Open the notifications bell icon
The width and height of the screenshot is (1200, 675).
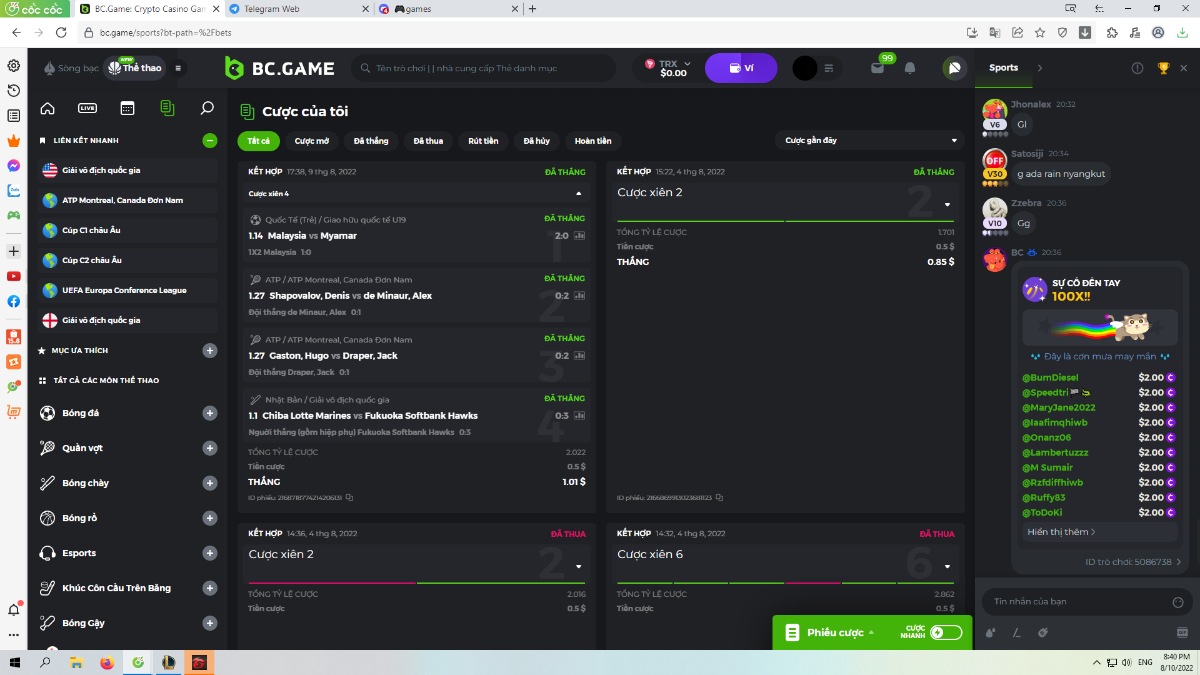point(910,68)
